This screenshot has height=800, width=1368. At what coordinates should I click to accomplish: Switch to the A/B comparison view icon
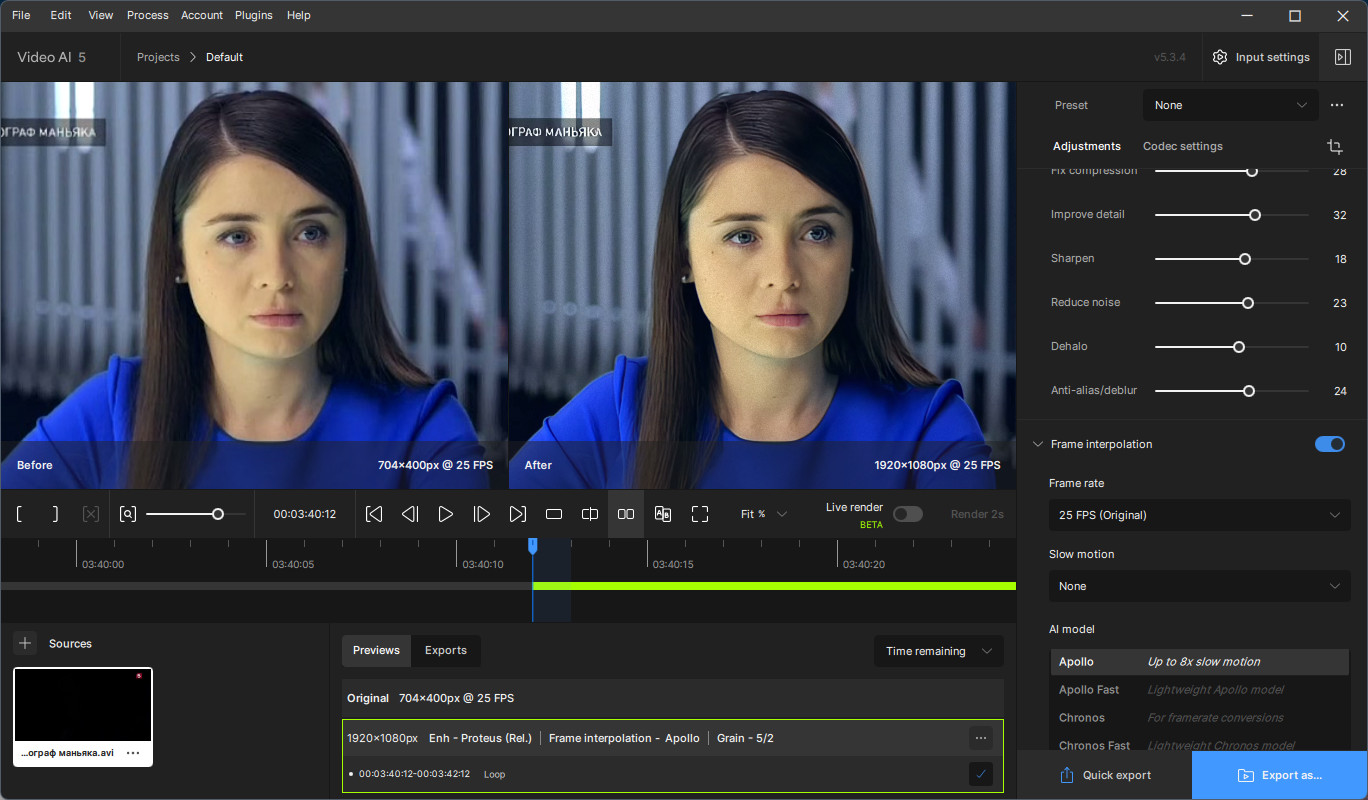click(662, 514)
